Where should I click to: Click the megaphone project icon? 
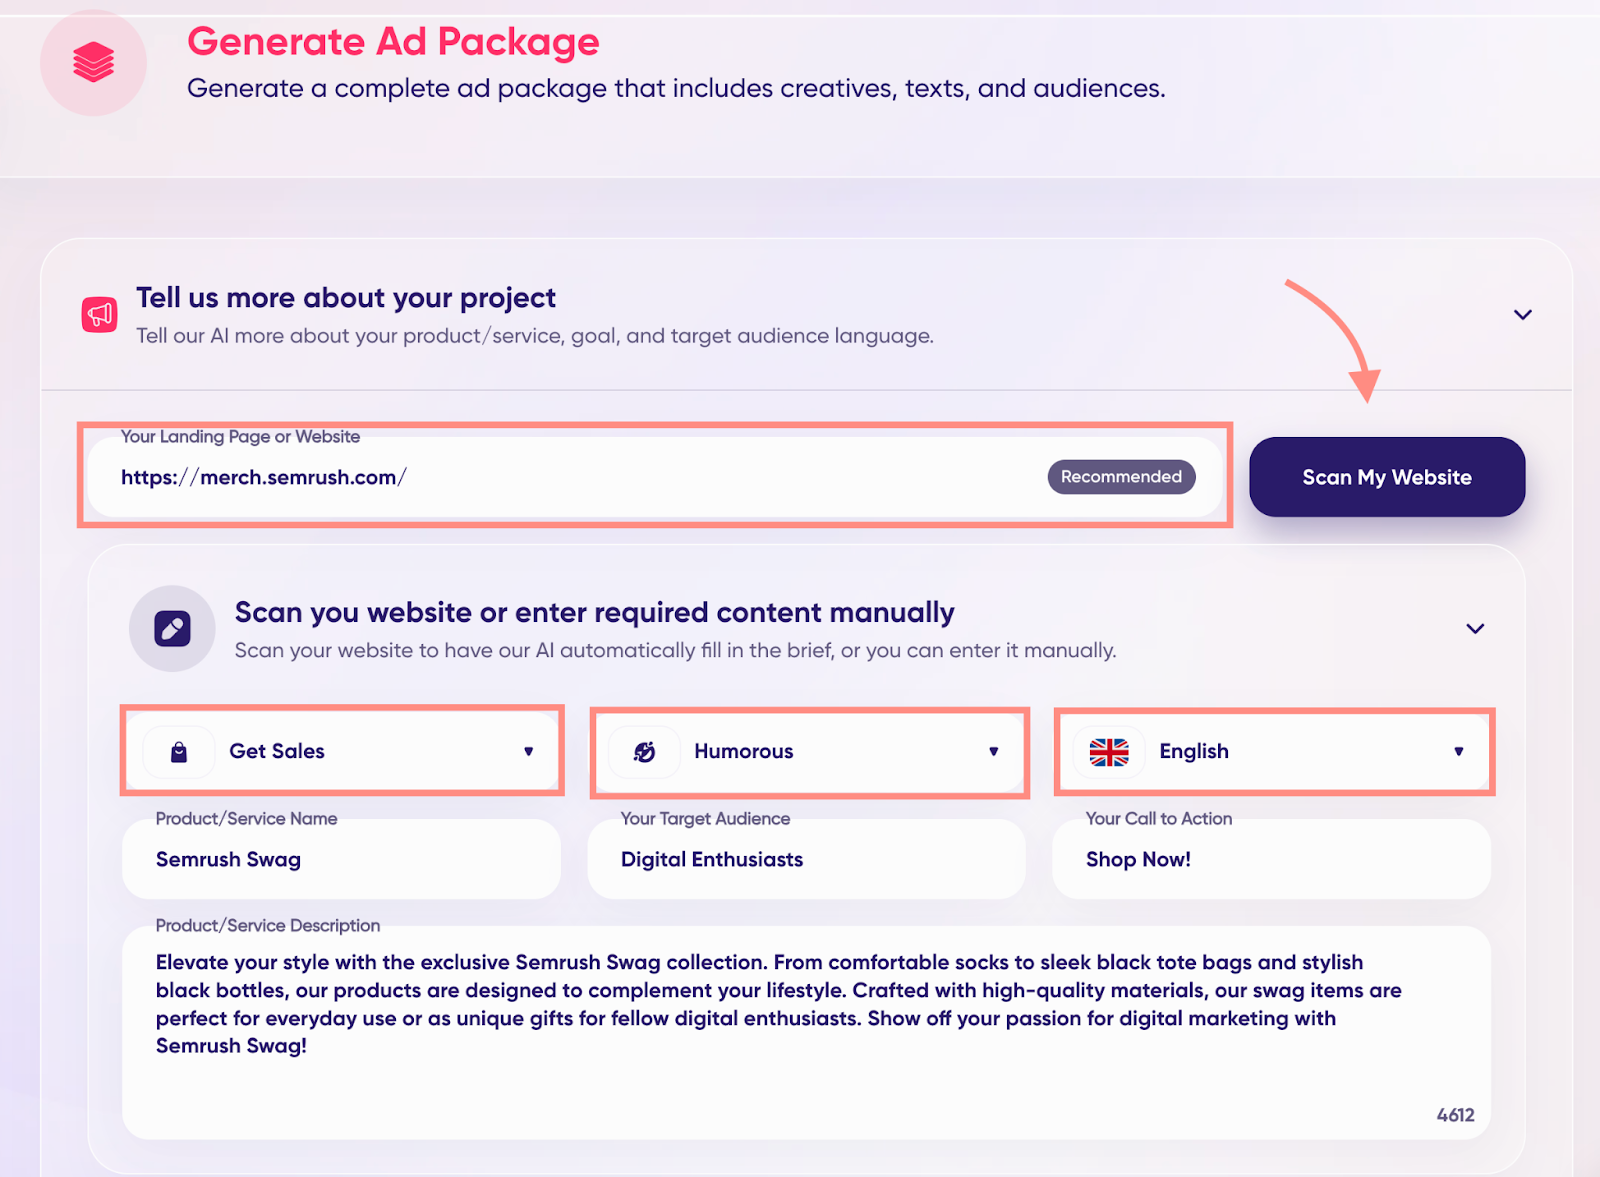pos(99,315)
